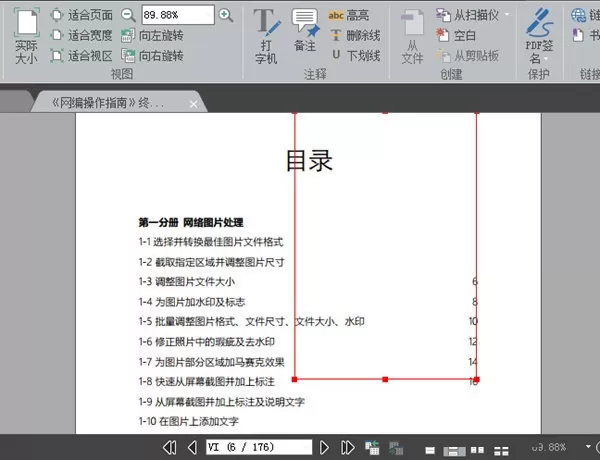This screenshot has height=460, width=600.
Task: Create PDF 从文件 from file
Action: click(412, 37)
